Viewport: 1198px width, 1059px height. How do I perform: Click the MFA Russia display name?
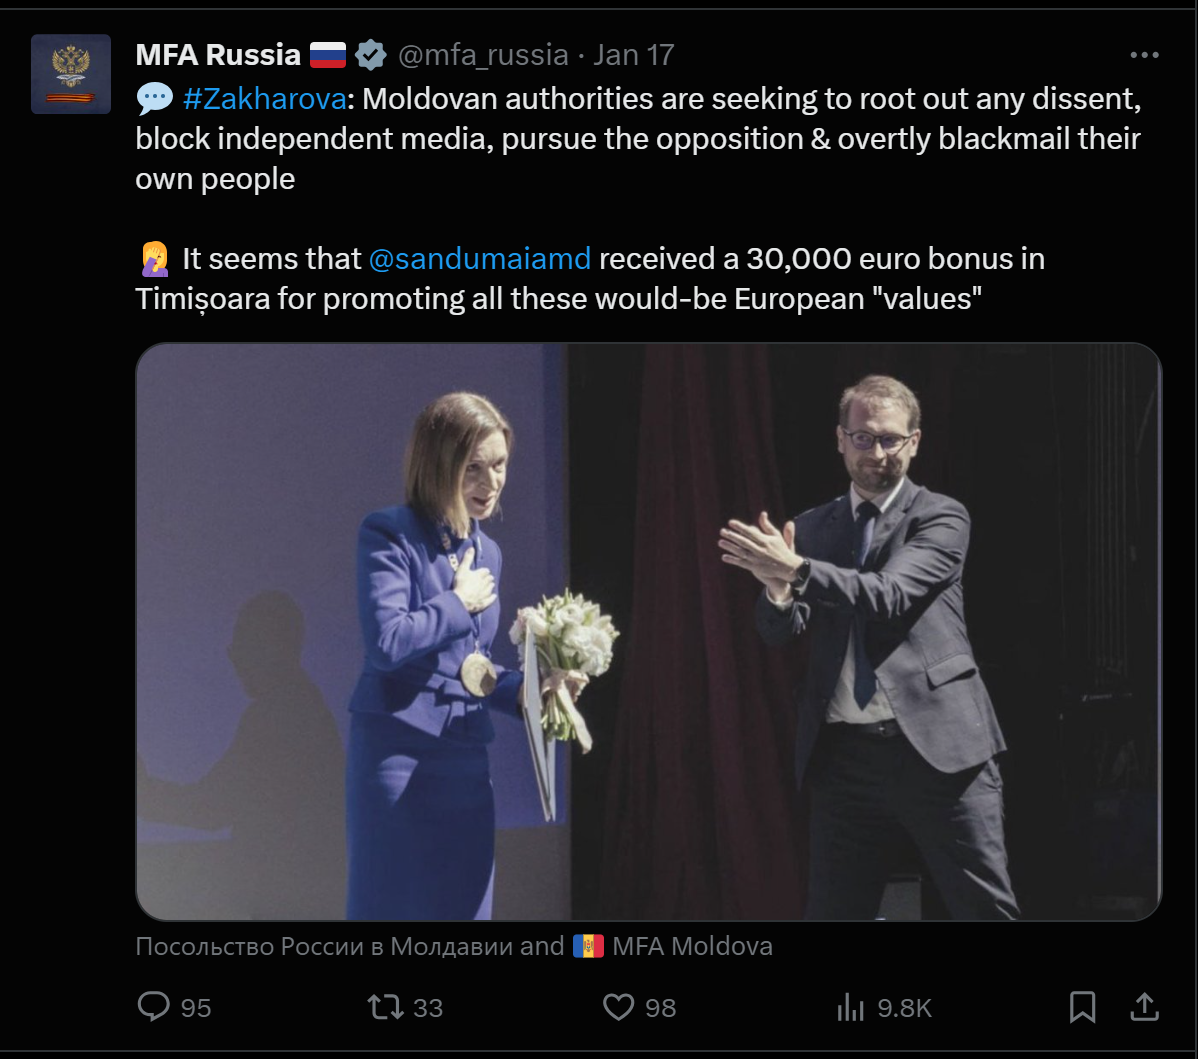pyautogui.click(x=218, y=55)
